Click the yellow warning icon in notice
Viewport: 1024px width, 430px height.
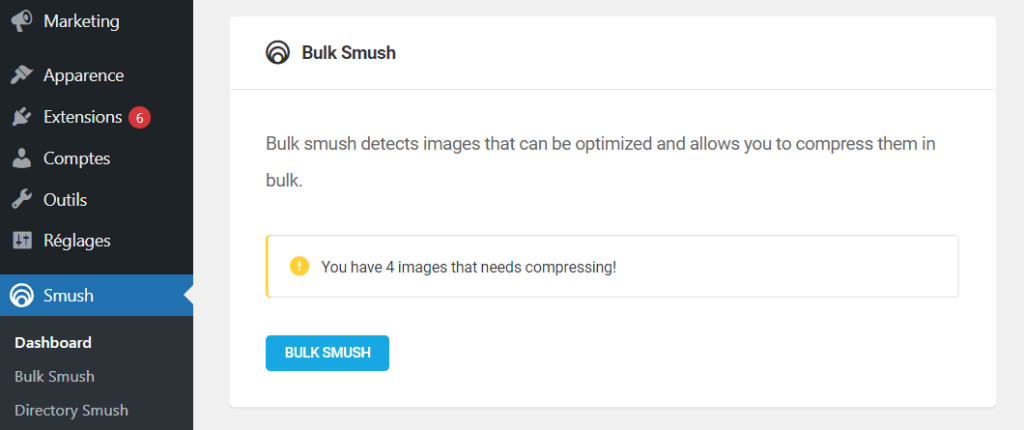click(x=299, y=266)
